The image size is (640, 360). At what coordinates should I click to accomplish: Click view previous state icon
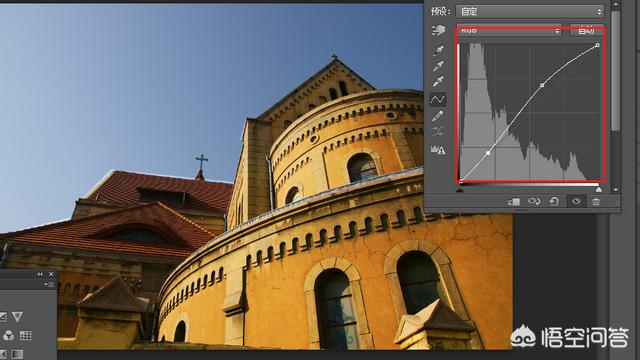[x=534, y=201]
